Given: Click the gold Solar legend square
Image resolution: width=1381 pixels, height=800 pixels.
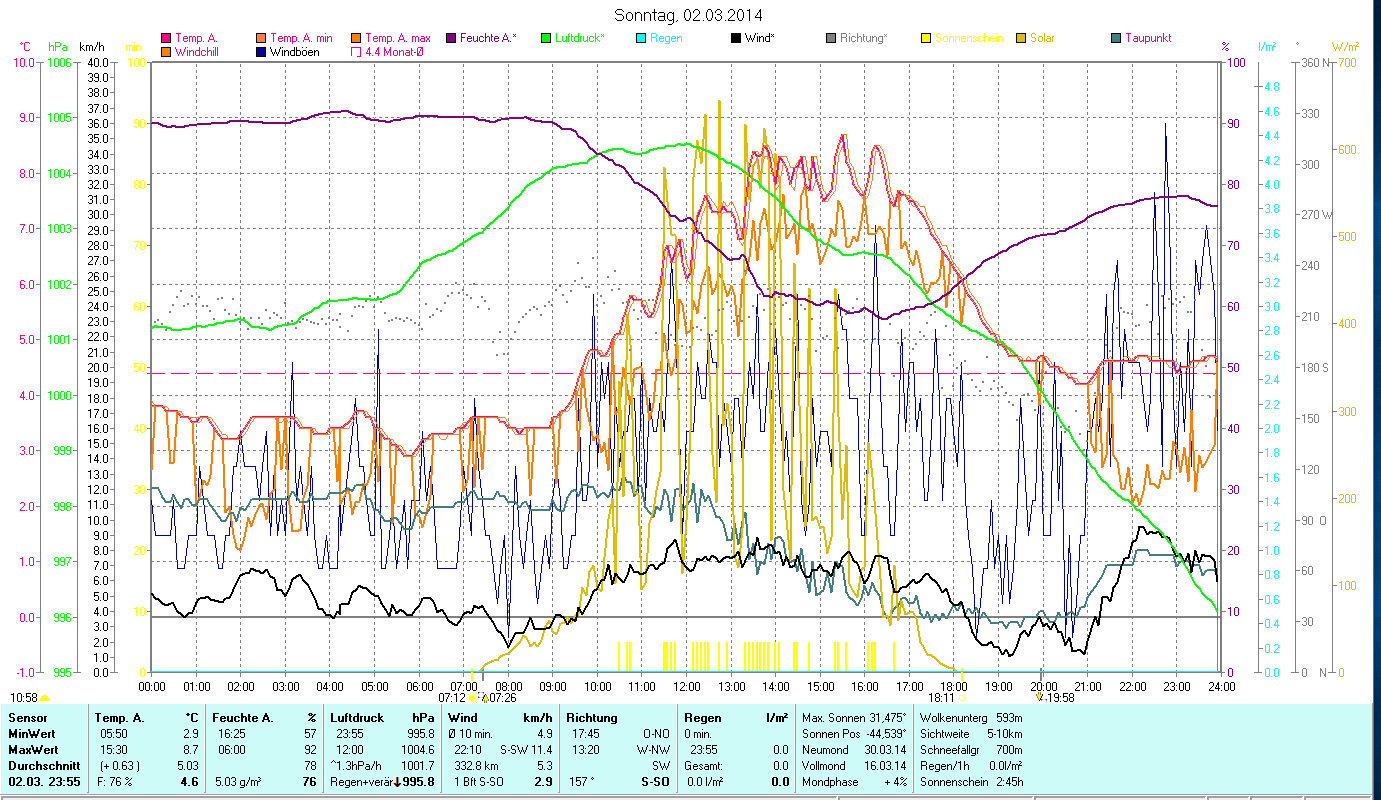Looking at the screenshot, I should (x=1021, y=38).
